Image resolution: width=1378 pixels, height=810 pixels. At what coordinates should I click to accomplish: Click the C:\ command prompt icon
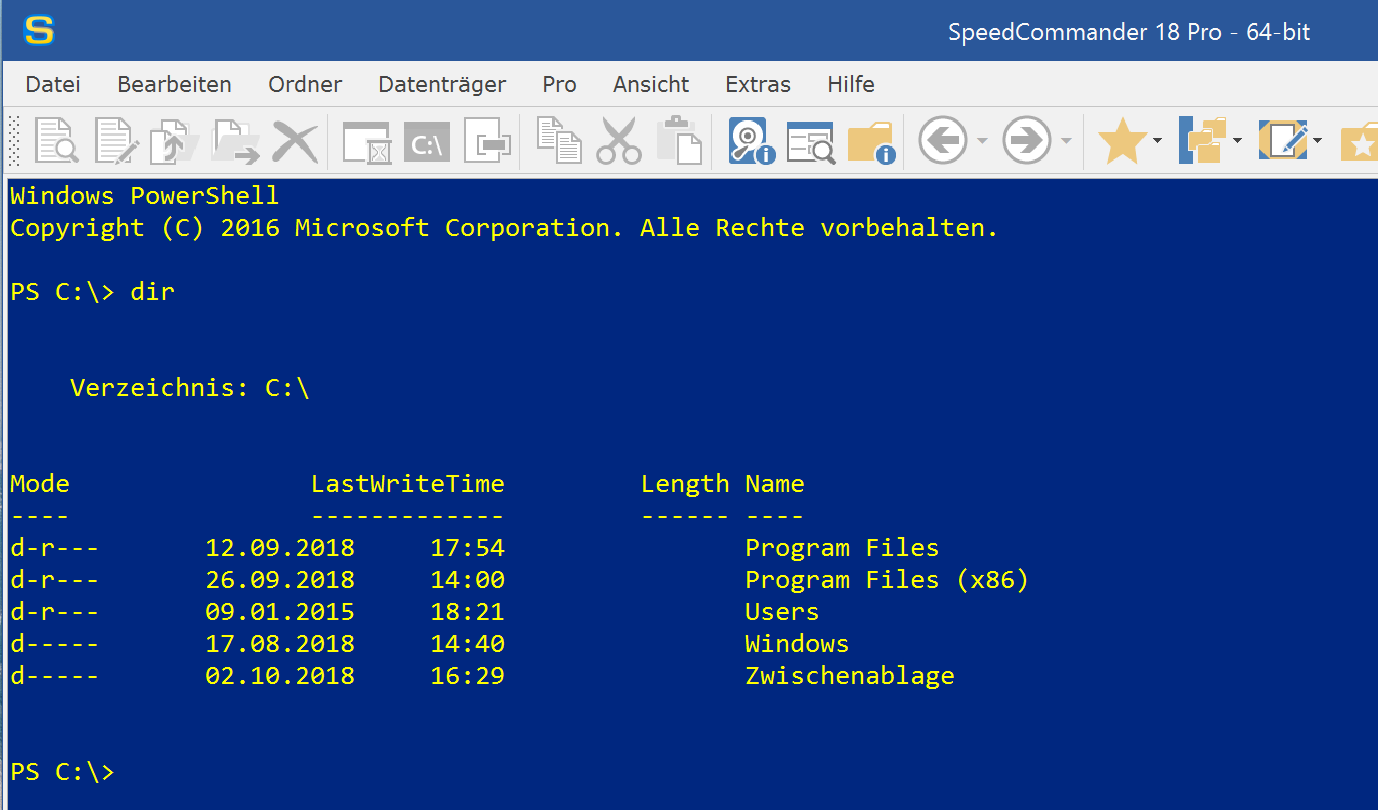click(427, 143)
